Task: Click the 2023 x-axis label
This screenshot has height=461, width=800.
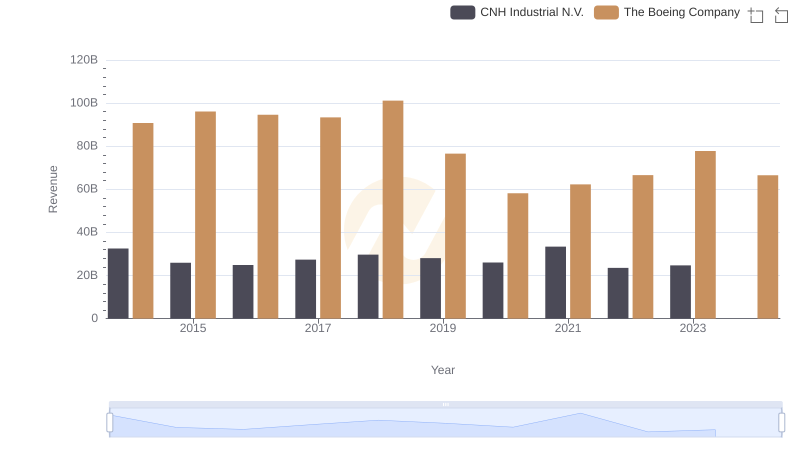Action: 693,328
